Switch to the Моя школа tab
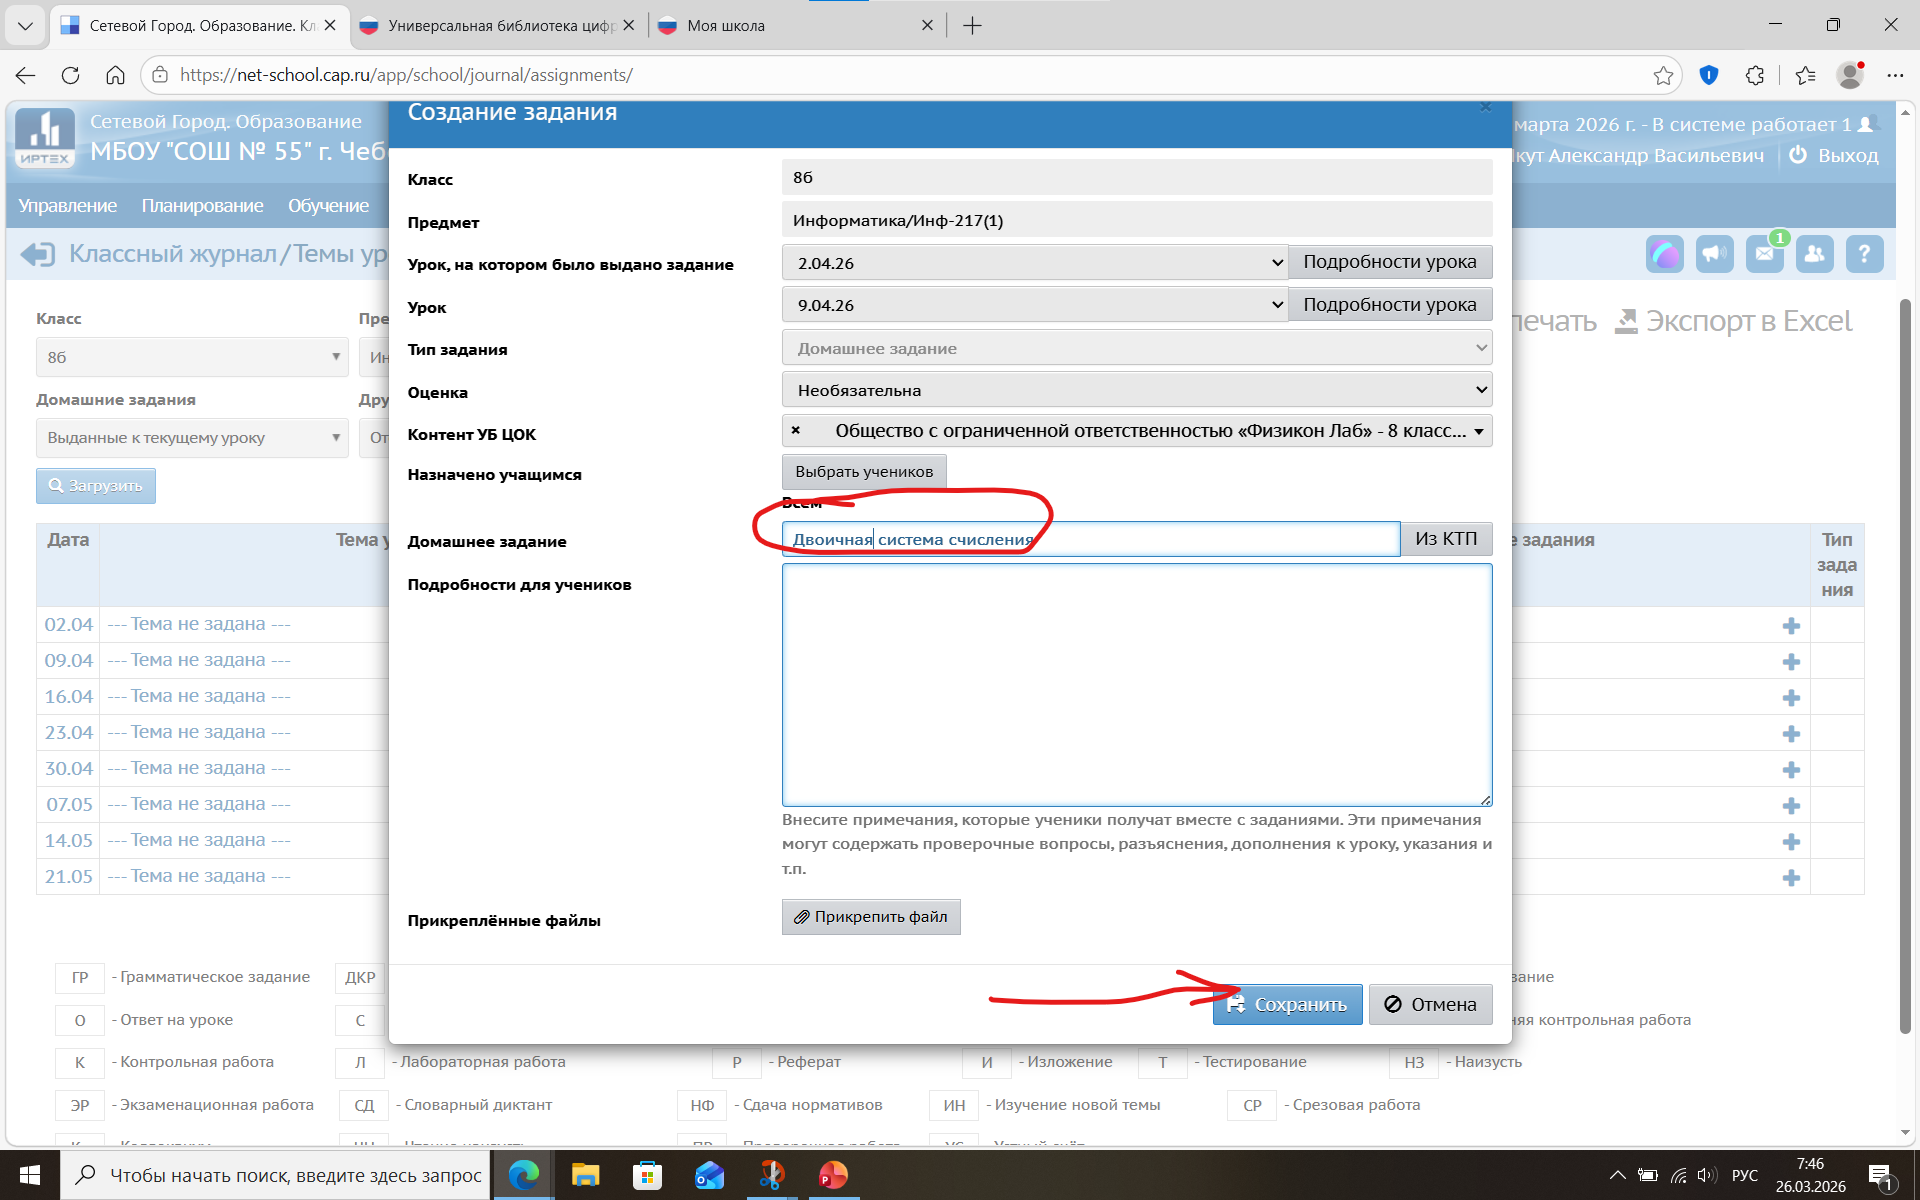Viewport: 1920px width, 1200px height. (x=726, y=25)
